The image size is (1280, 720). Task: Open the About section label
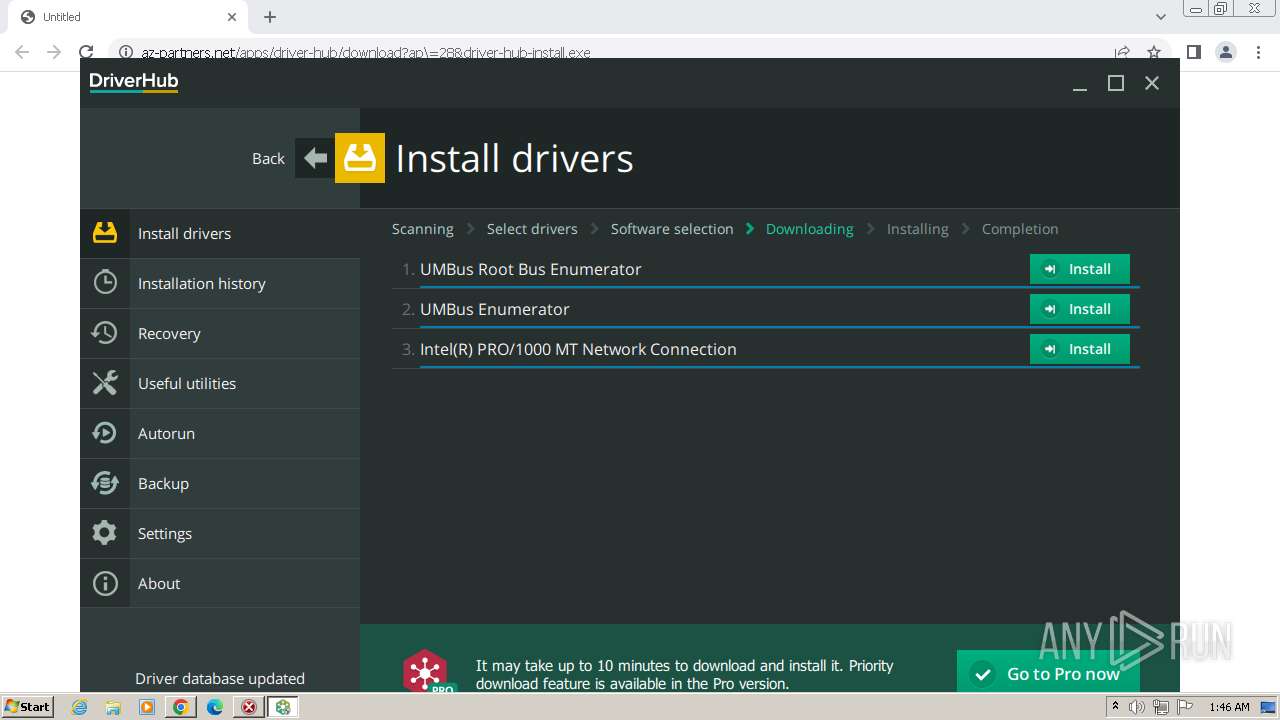point(159,583)
